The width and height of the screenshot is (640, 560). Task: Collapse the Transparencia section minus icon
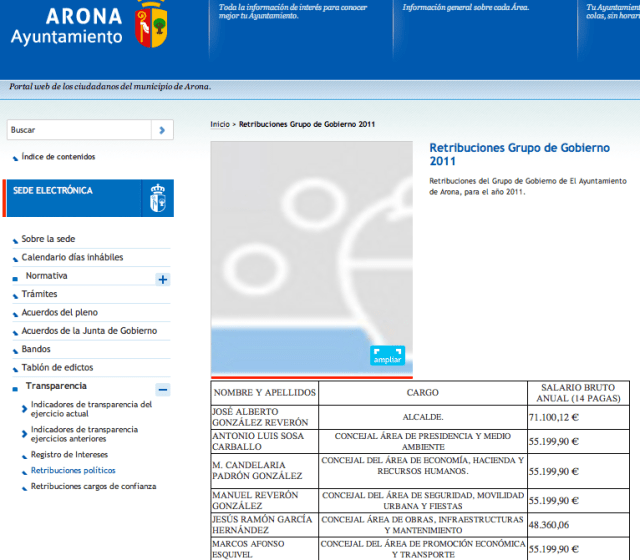[x=163, y=389]
